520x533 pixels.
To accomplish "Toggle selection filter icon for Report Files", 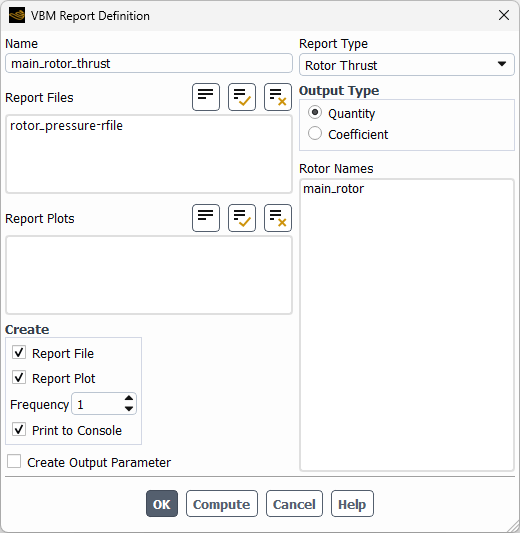I will pyautogui.click(x=206, y=97).
